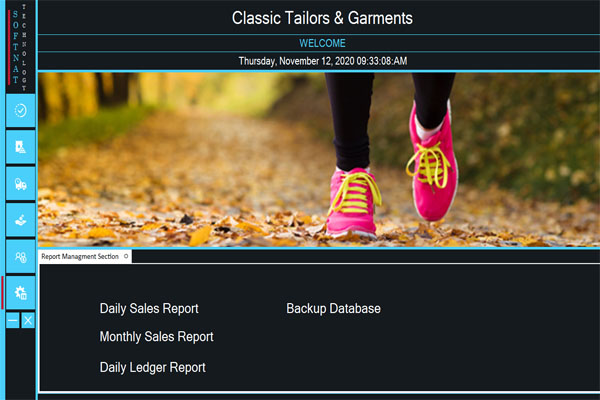The image size is (600, 400).
Task: Open the checkmark circle sidebar icon
Action: [x=21, y=111]
